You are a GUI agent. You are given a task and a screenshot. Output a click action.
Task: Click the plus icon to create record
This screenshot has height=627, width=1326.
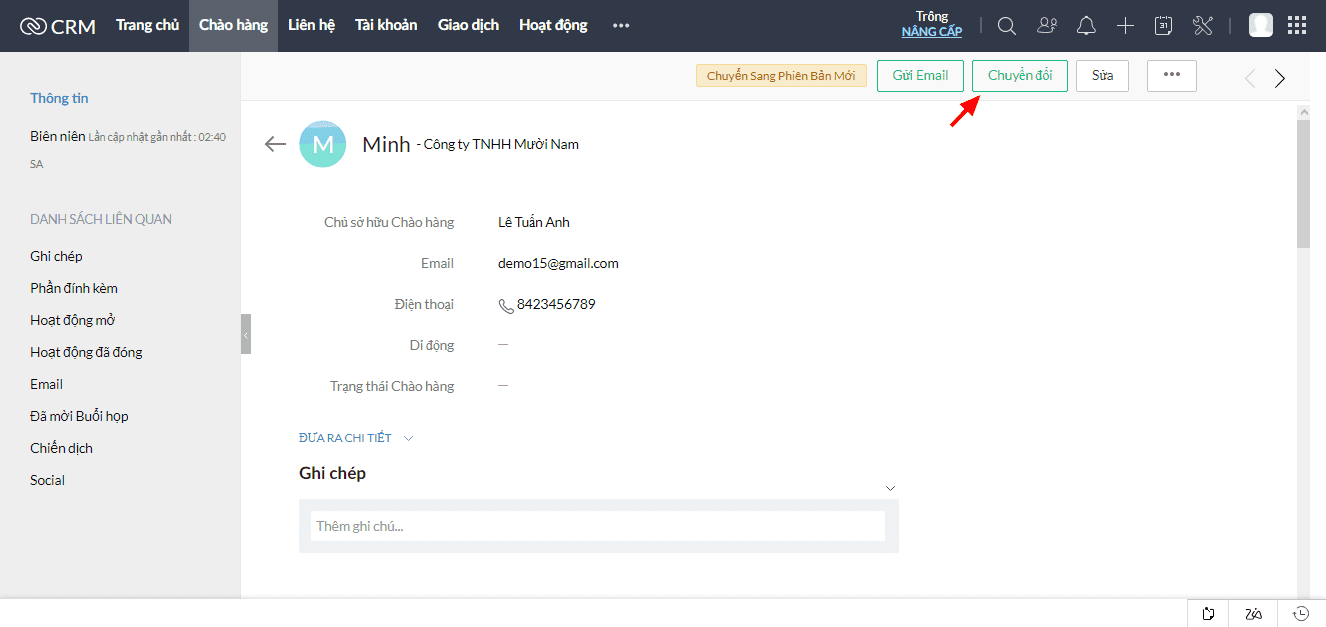pyautogui.click(x=1125, y=26)
